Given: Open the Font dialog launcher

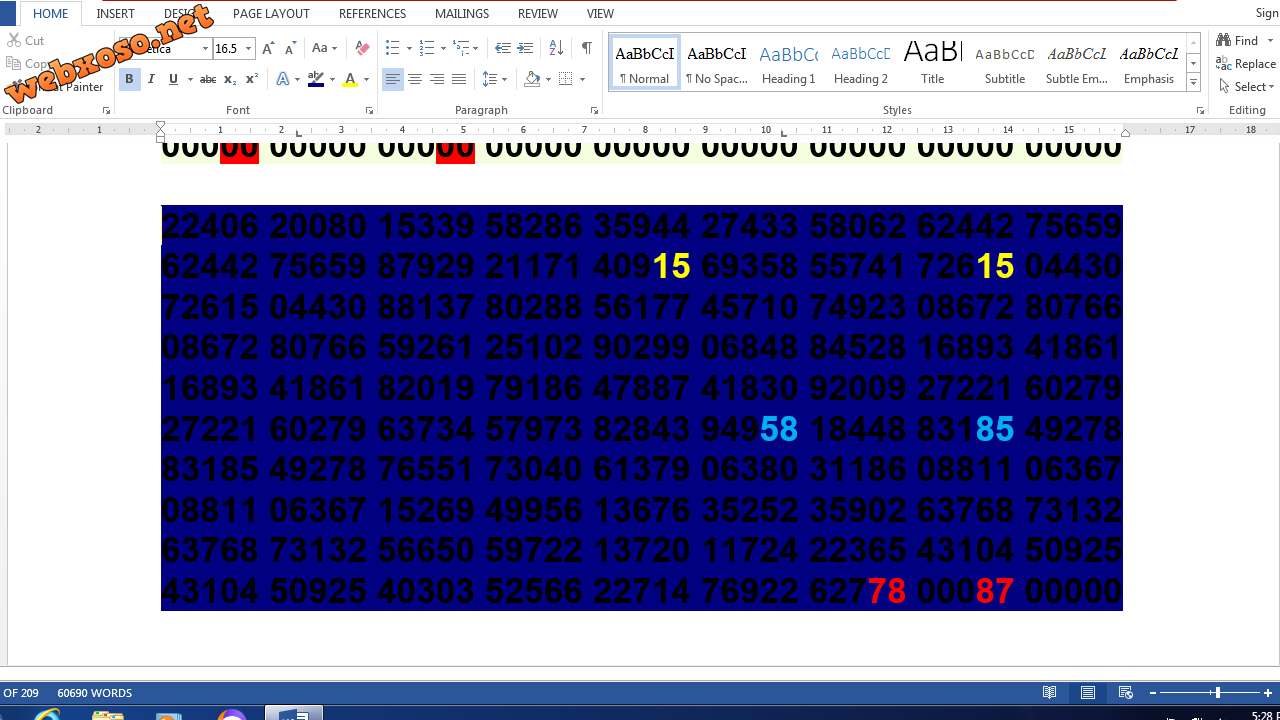Looking at the screenshot, I should [369, 110].
